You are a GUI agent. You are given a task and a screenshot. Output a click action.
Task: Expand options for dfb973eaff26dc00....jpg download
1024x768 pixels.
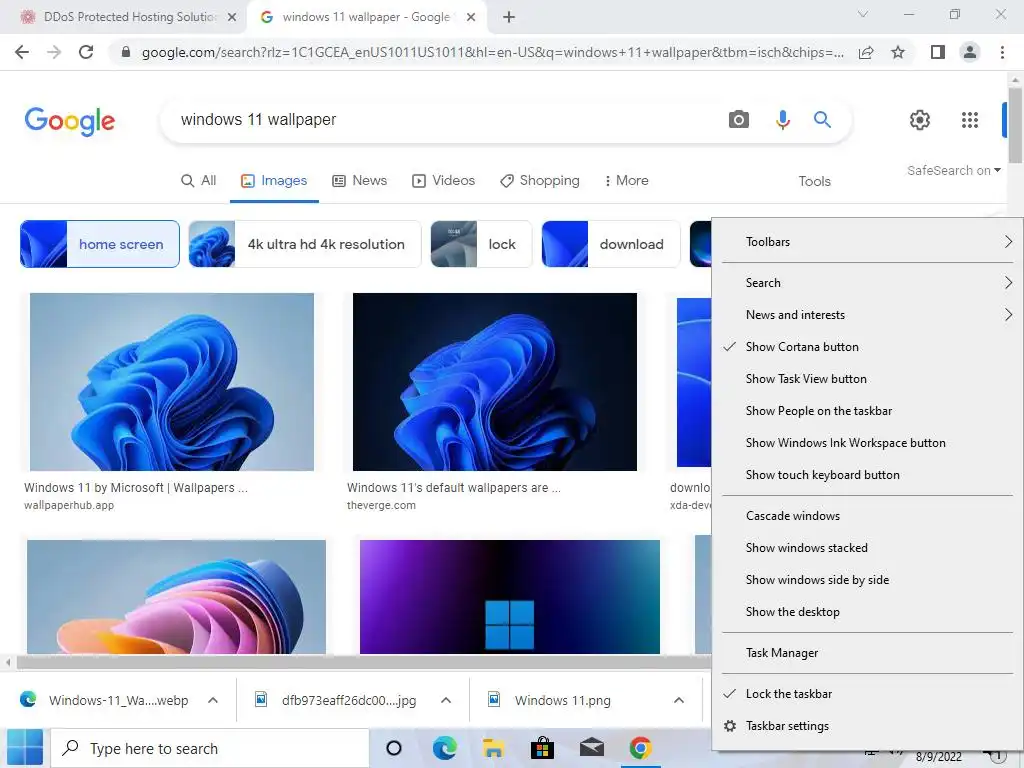(446, 700)
